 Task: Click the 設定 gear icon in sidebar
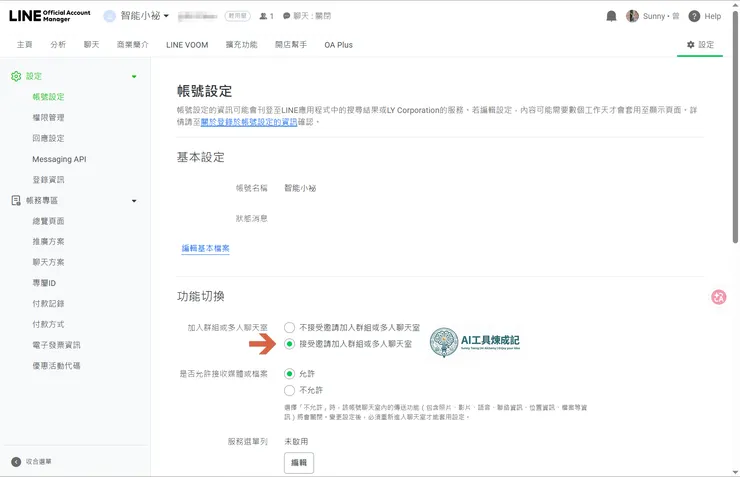pyautogui.click(x=16, y=76)
